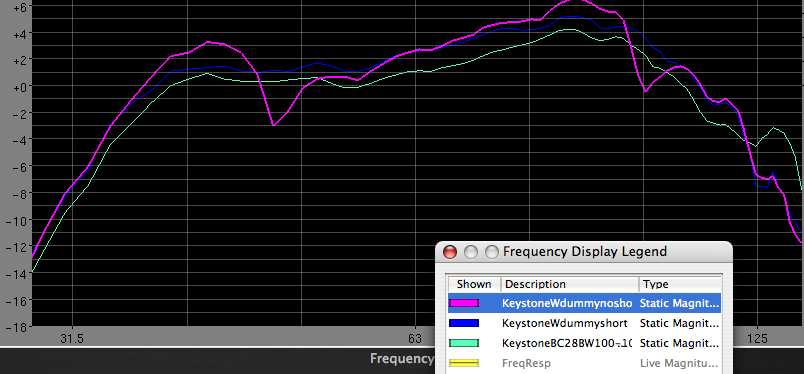
Task: Sort legend by the Description column header
Action: [570, 284]
